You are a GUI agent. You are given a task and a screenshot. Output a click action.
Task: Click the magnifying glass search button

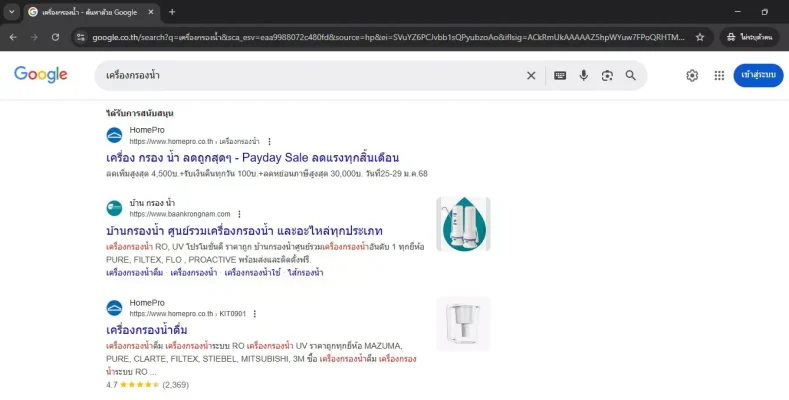(631, 76)
